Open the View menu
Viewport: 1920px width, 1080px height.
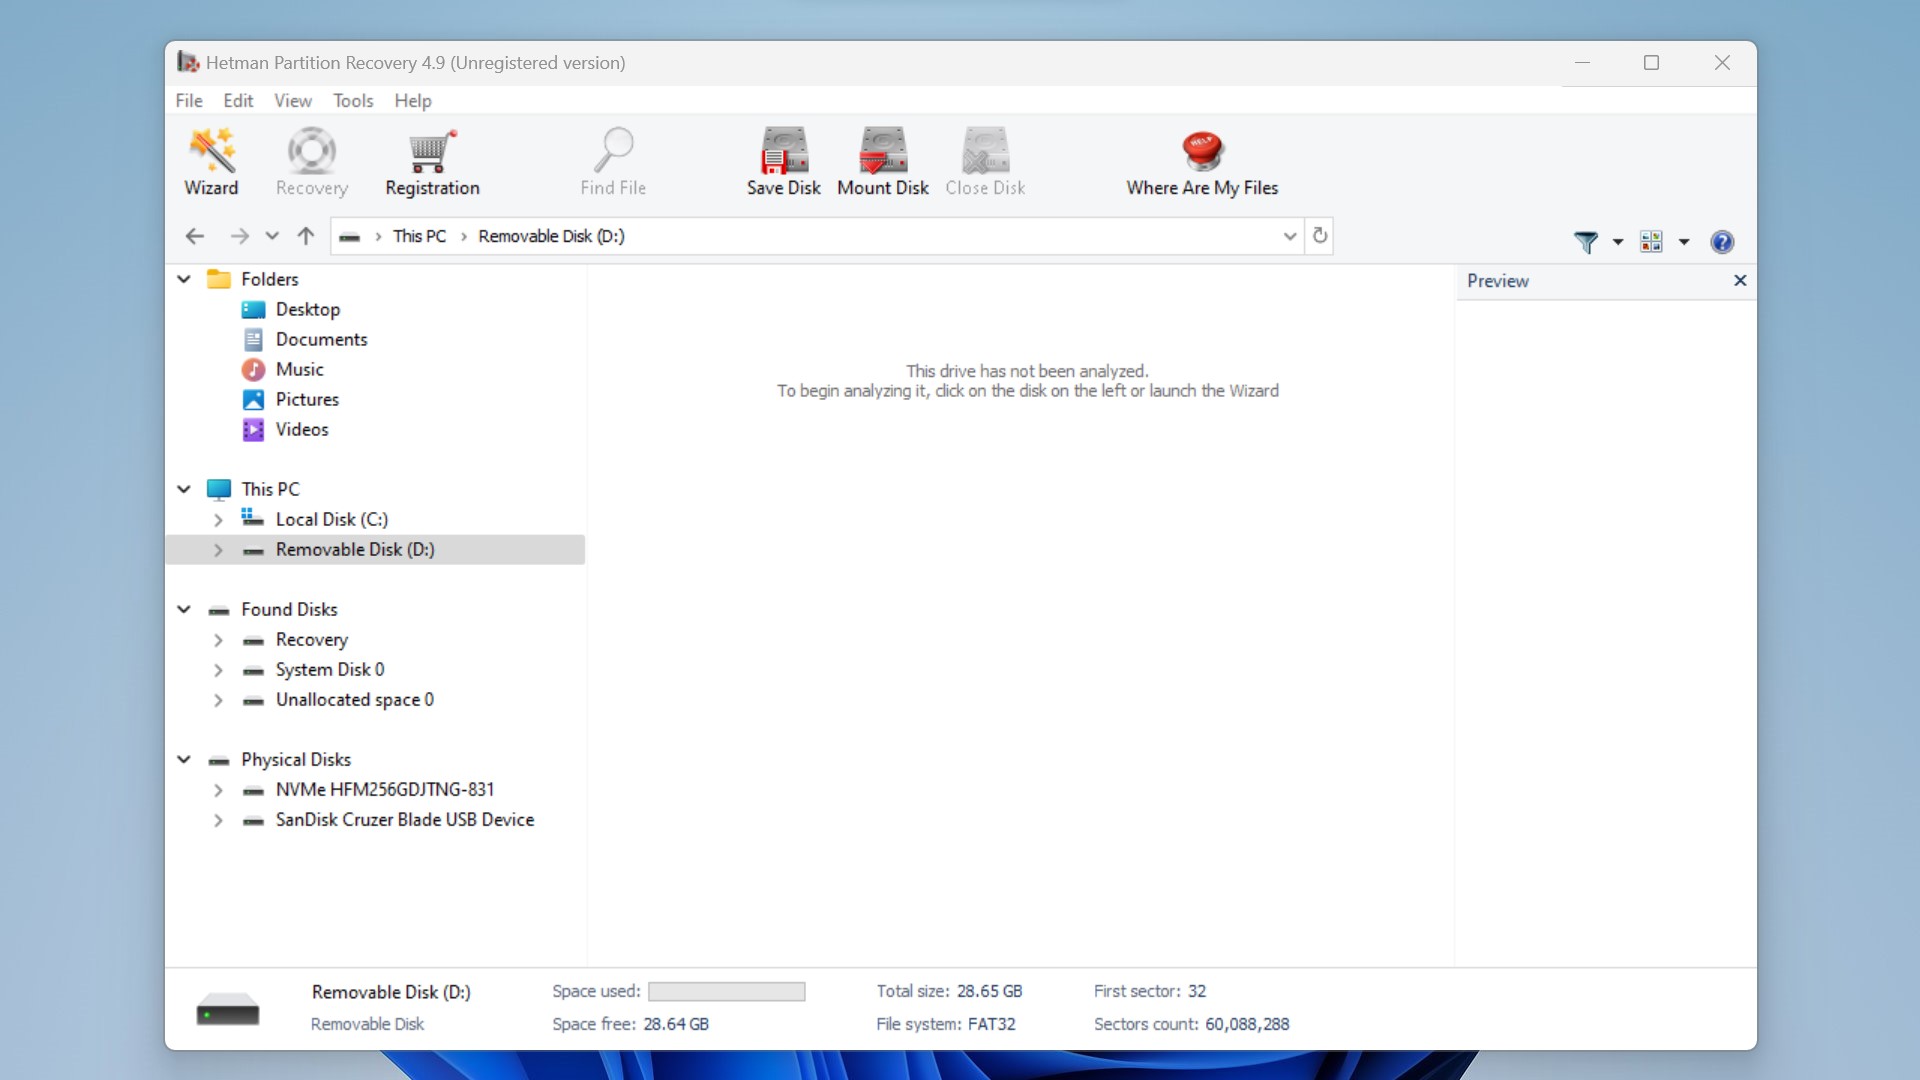(293, 100)
